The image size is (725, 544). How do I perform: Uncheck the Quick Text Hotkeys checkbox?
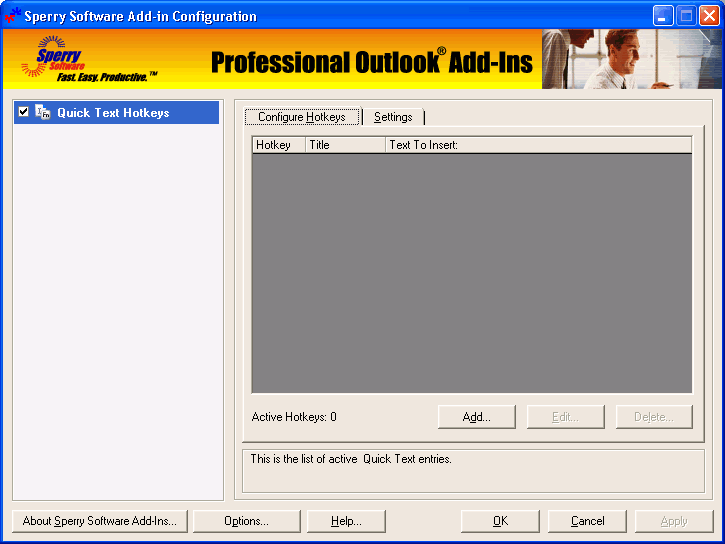[x=24, y=112]
